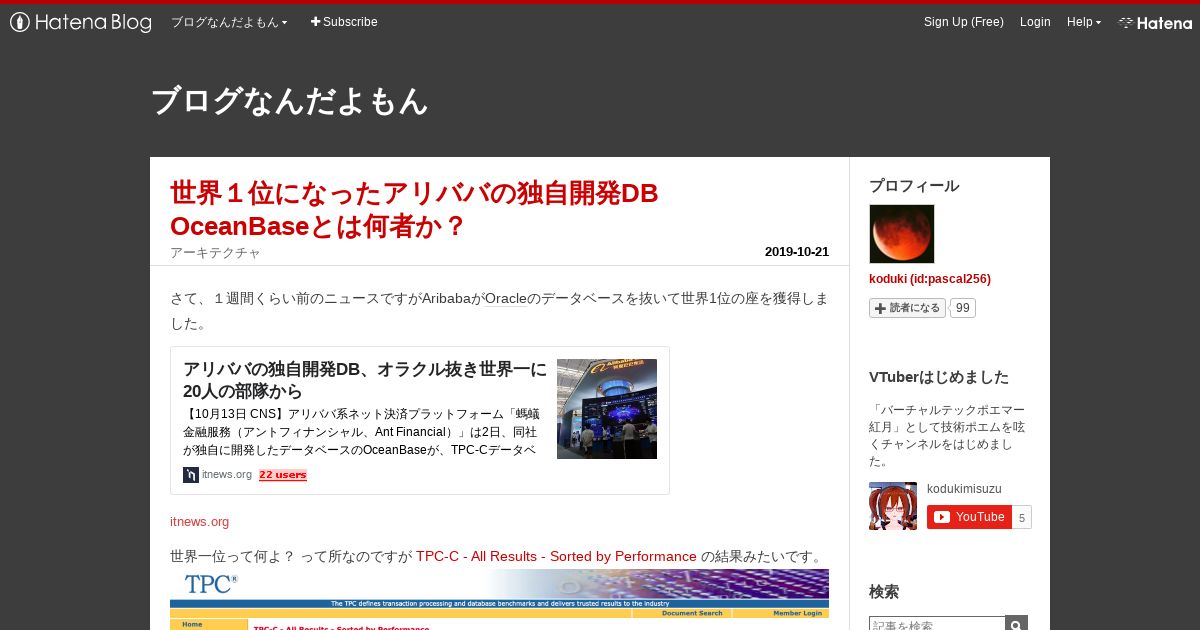View the embedded news card thumbnail photo
Viewport: 1200px width, 630px height.
coord(607,409)
